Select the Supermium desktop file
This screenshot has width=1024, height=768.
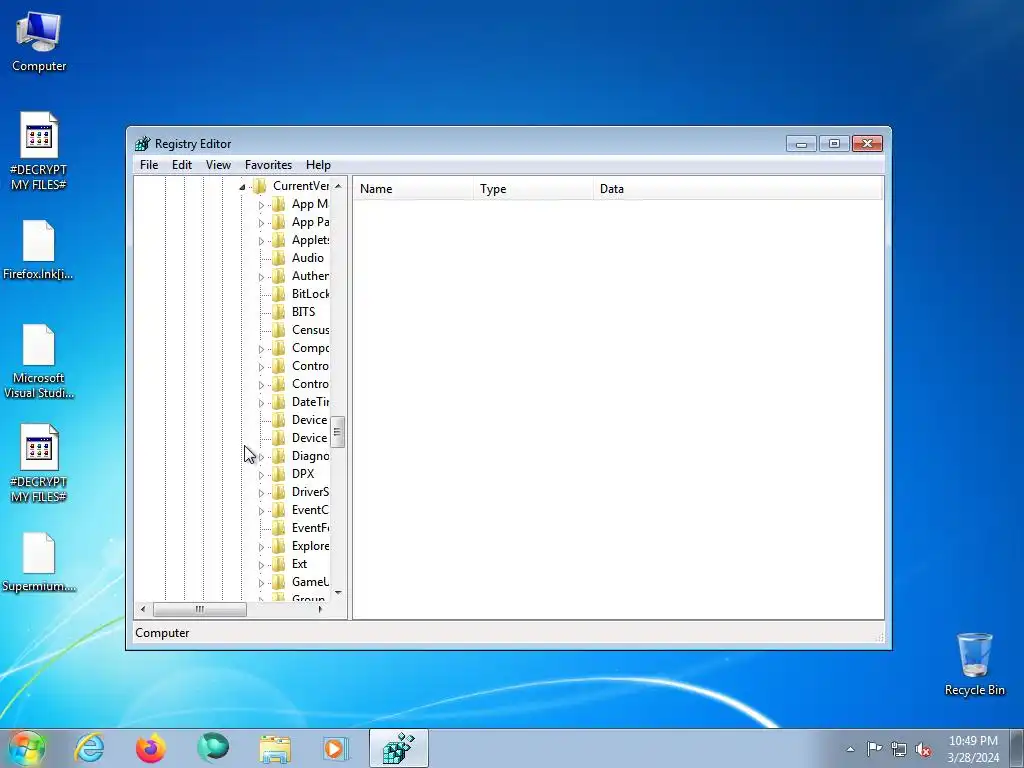click(x=39, y=562)
